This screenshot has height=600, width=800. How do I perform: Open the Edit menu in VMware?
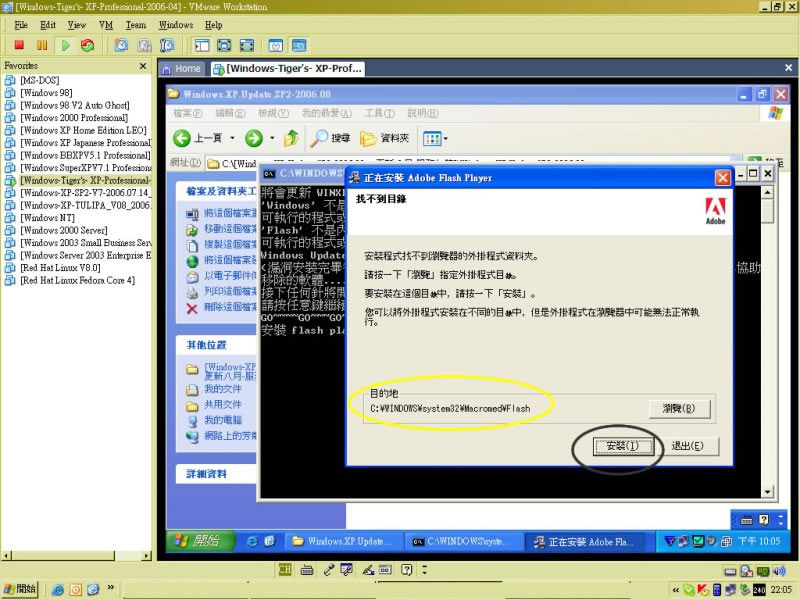(x=47, y=25)
